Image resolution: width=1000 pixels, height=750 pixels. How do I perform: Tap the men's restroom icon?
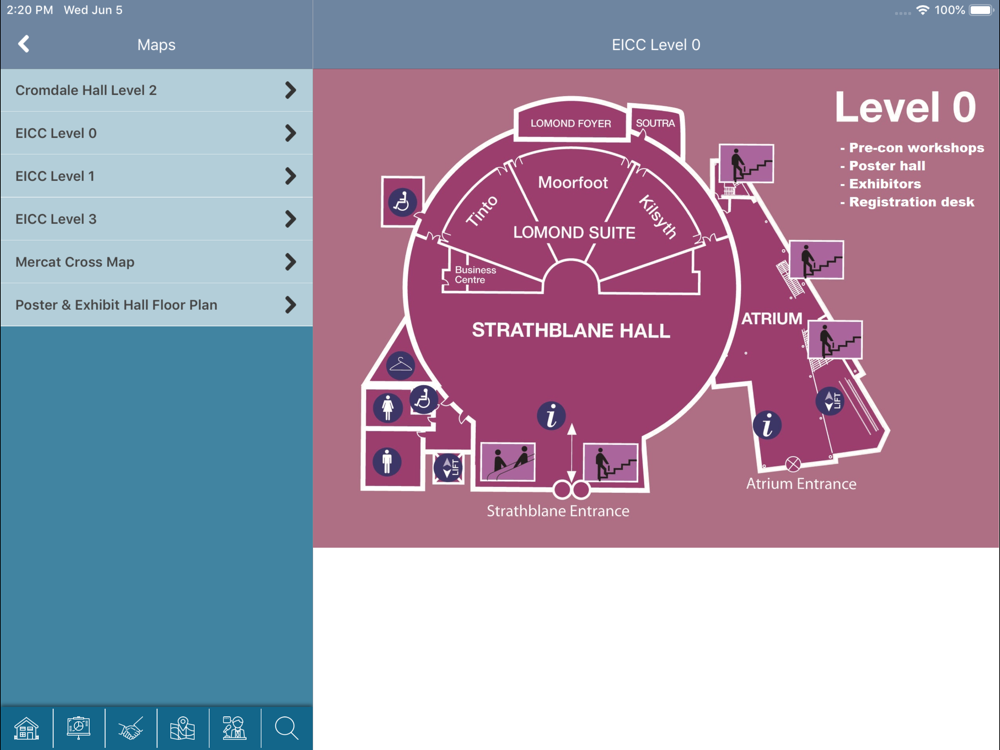pyautogui.click(x=387, y=461)
